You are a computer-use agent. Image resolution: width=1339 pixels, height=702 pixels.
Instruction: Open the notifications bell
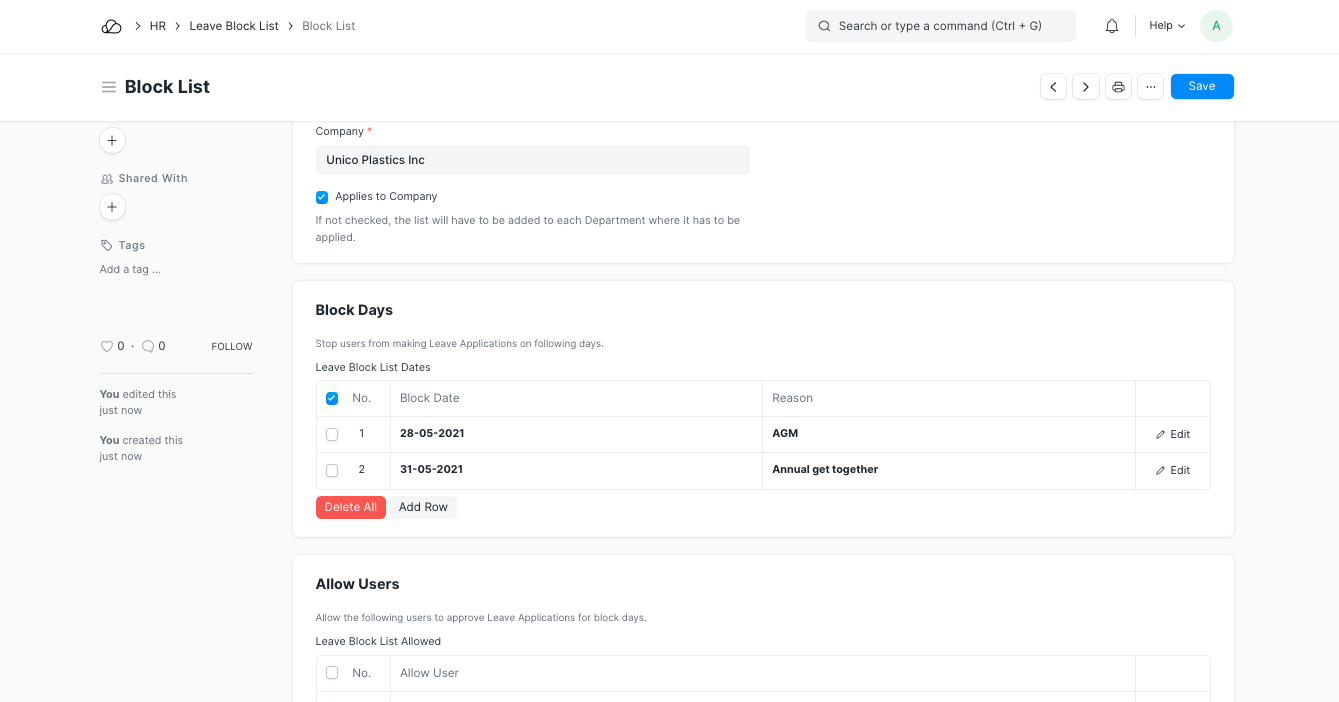pyautogui.click(x=1112, y=26)
